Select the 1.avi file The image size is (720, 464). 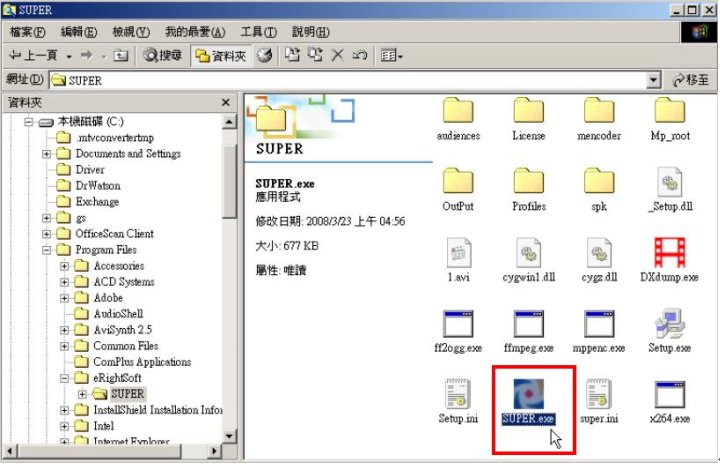pos(458,260)
